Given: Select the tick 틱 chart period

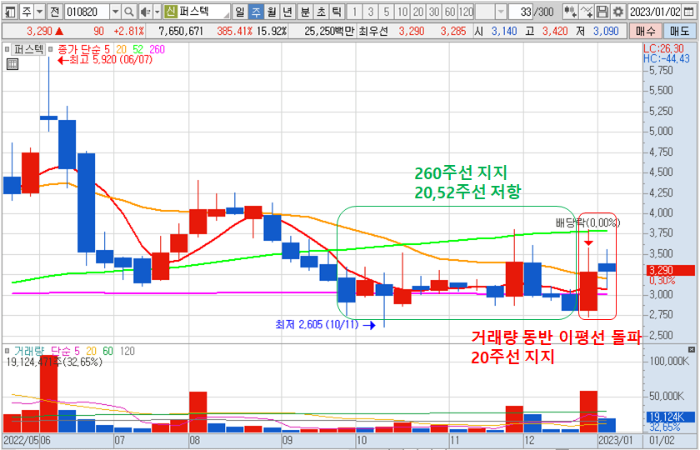Looking at the screenshot, I should [337, 11].
